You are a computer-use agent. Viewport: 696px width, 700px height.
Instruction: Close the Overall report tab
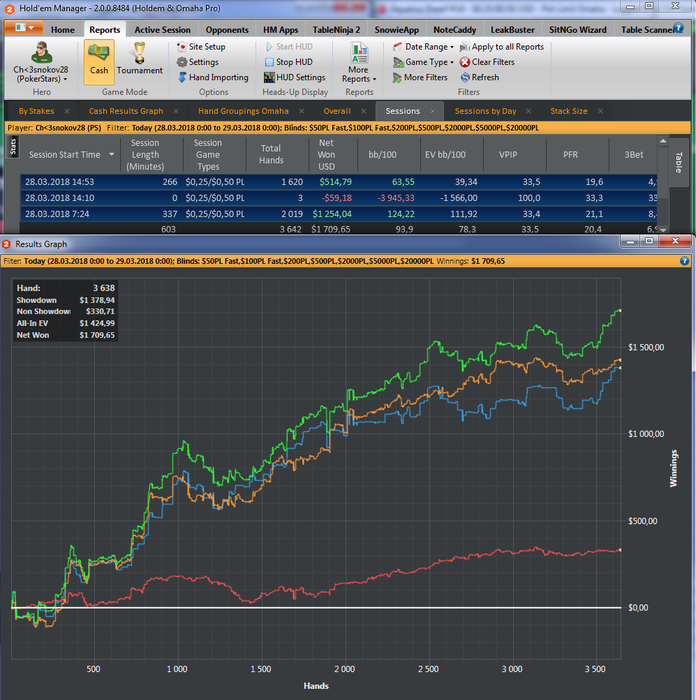click(x=364, y=111)
